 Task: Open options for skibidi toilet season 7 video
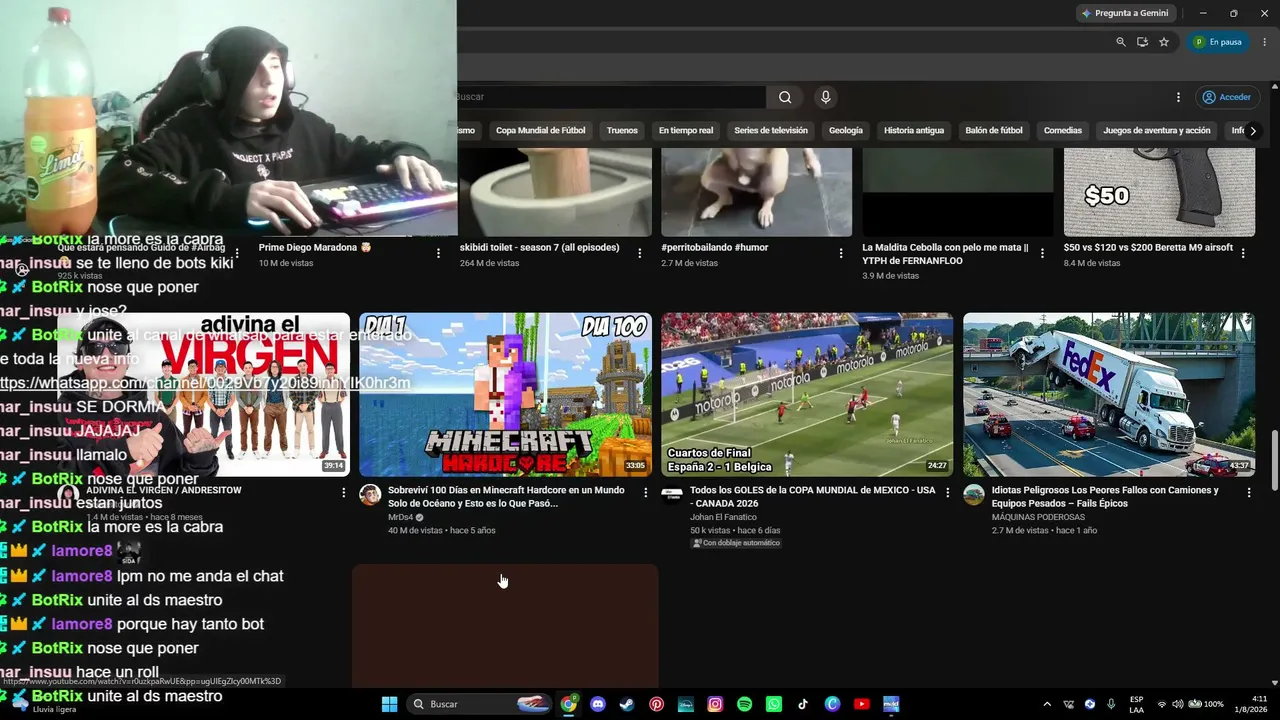click(640, 253)
